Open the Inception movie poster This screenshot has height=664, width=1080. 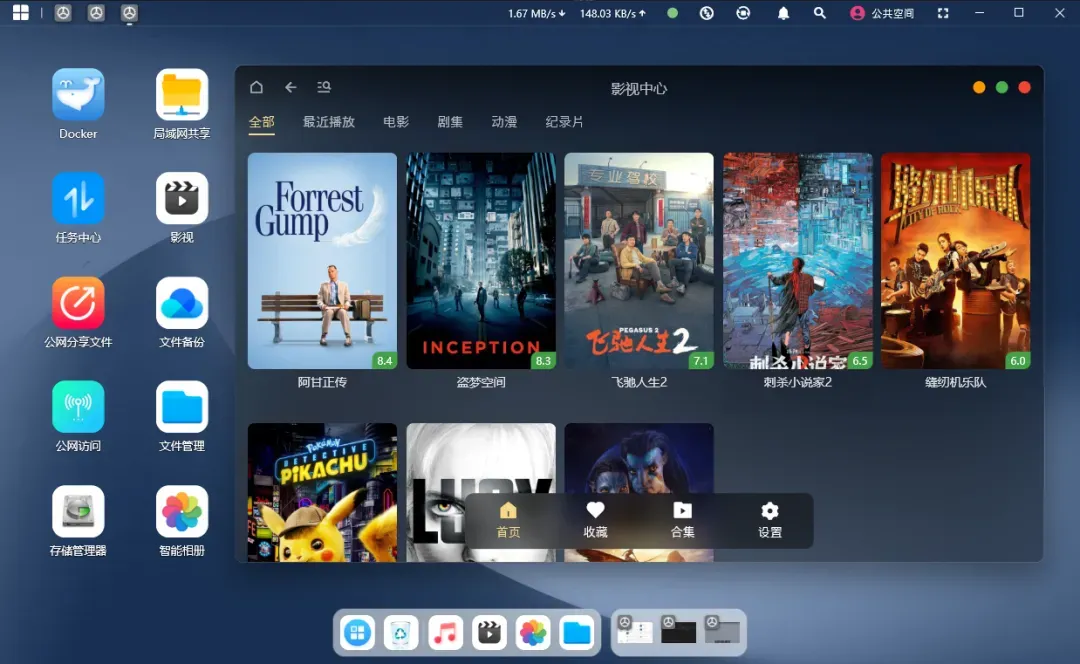481,260
